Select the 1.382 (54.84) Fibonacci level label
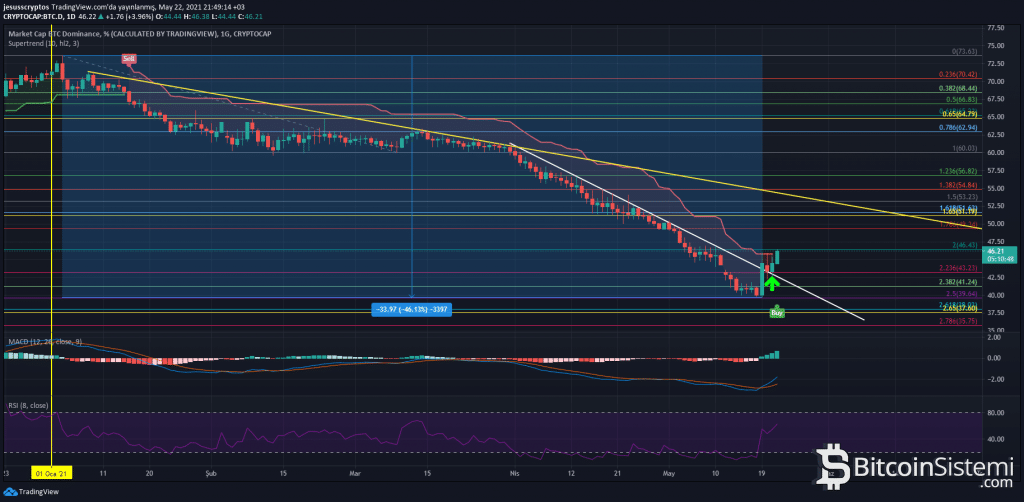The image size is (1024, 502). (x=957, y=185)
